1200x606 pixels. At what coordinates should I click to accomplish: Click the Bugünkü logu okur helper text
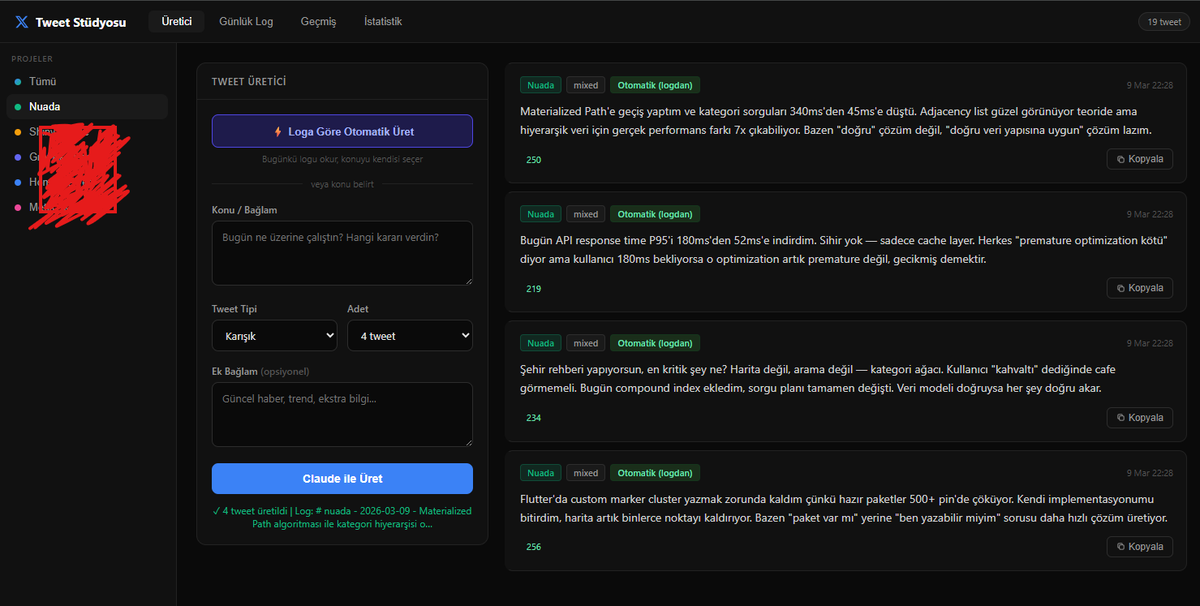click(x=342, y=159)
